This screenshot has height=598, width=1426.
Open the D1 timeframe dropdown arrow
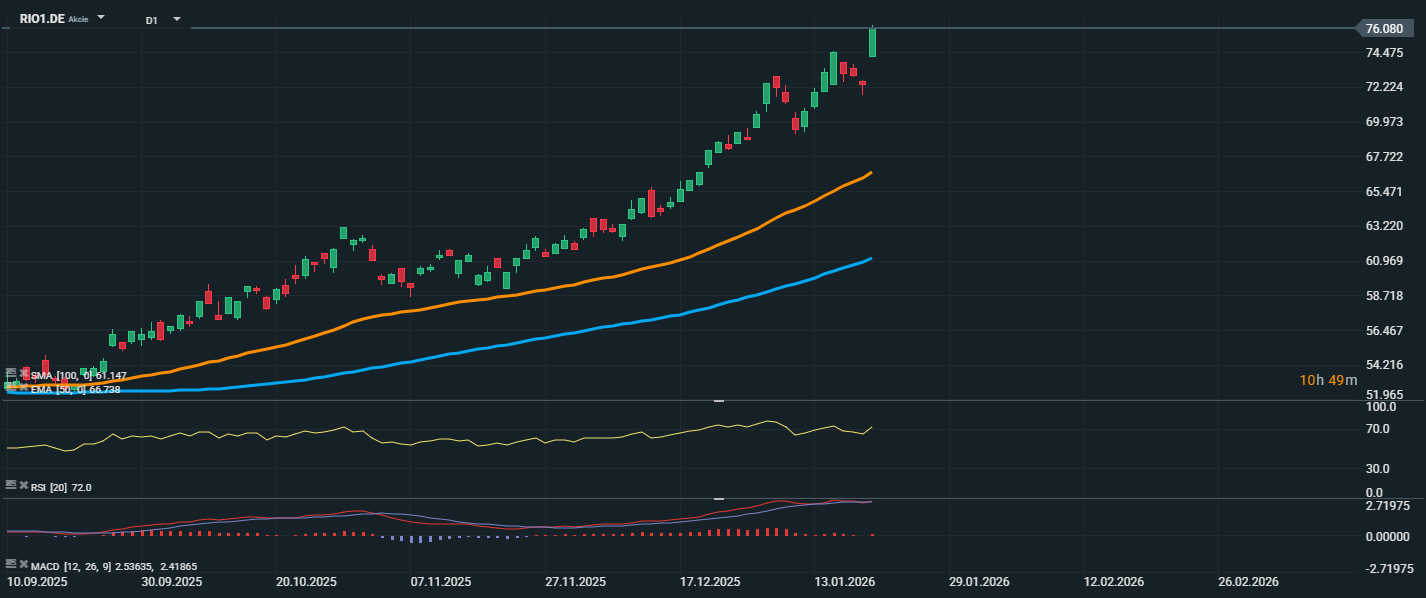click(177, 19)
